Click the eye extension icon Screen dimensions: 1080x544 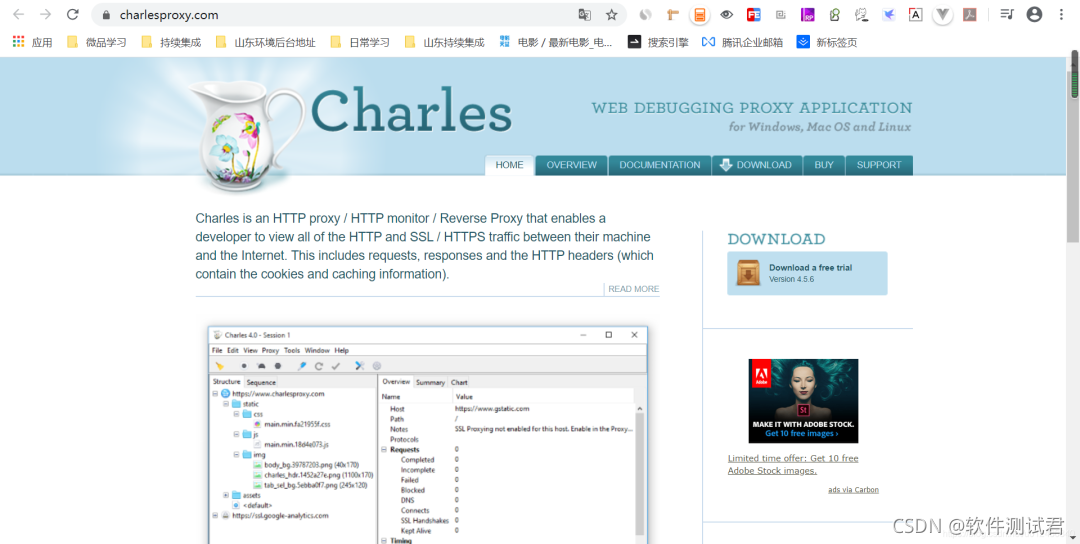click(x=727, y=14)
